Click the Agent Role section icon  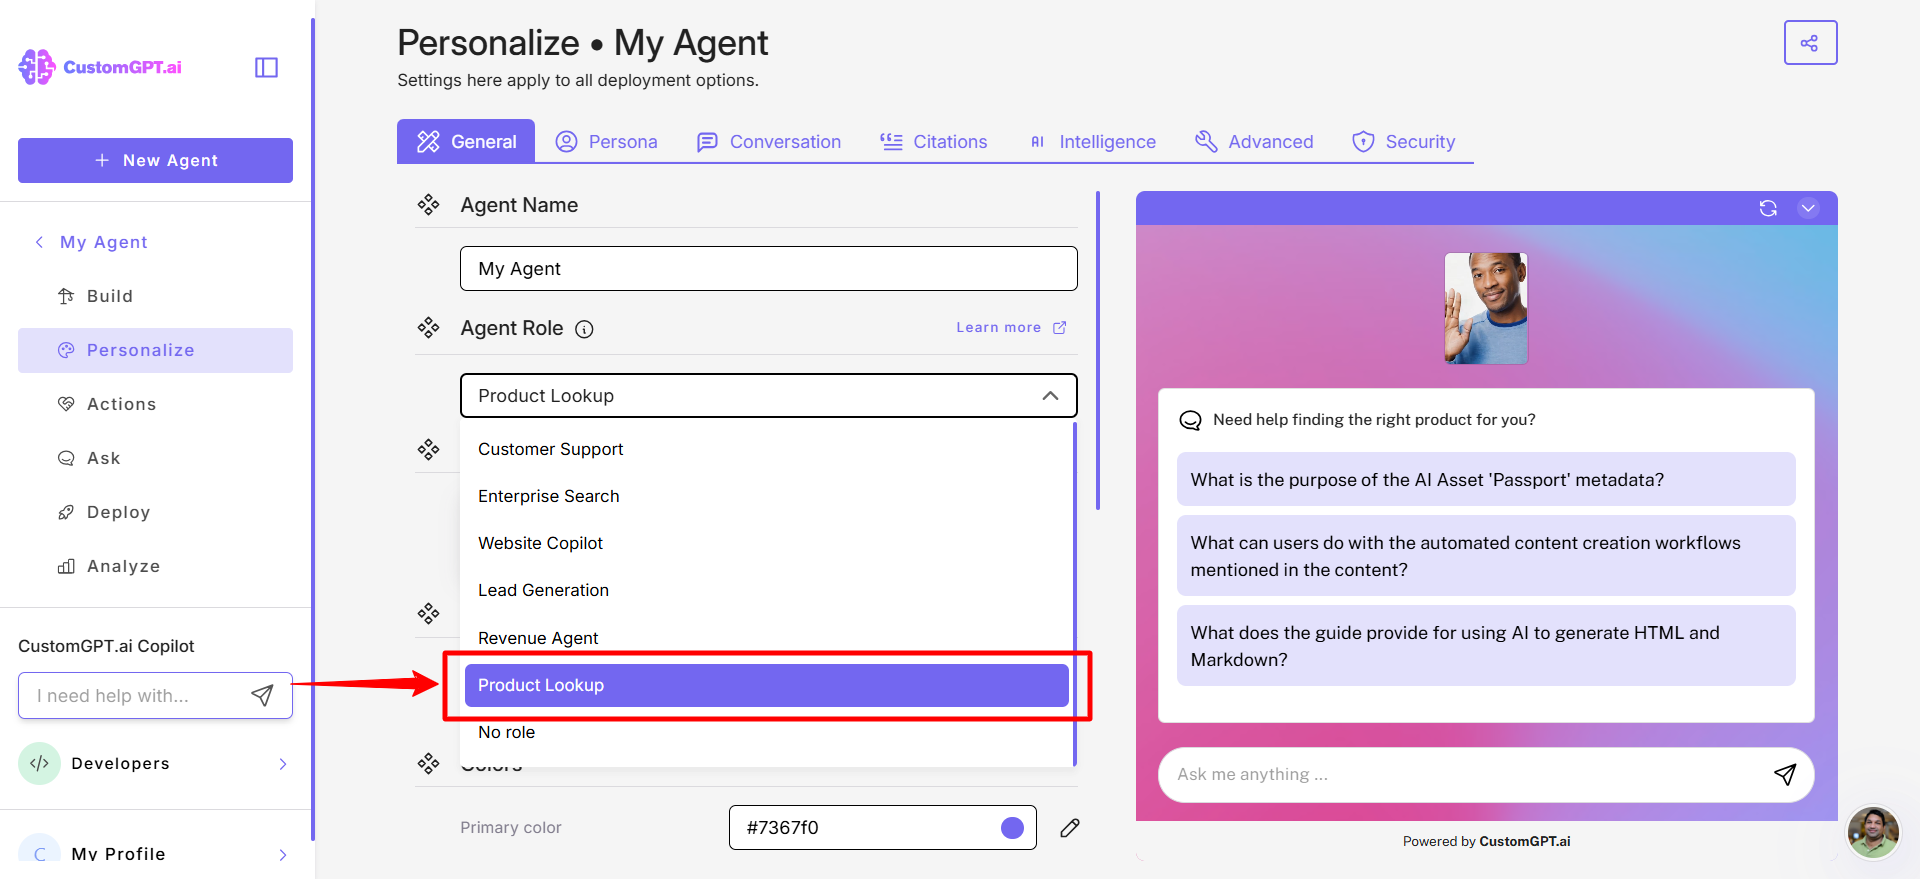tap(428, 328)
